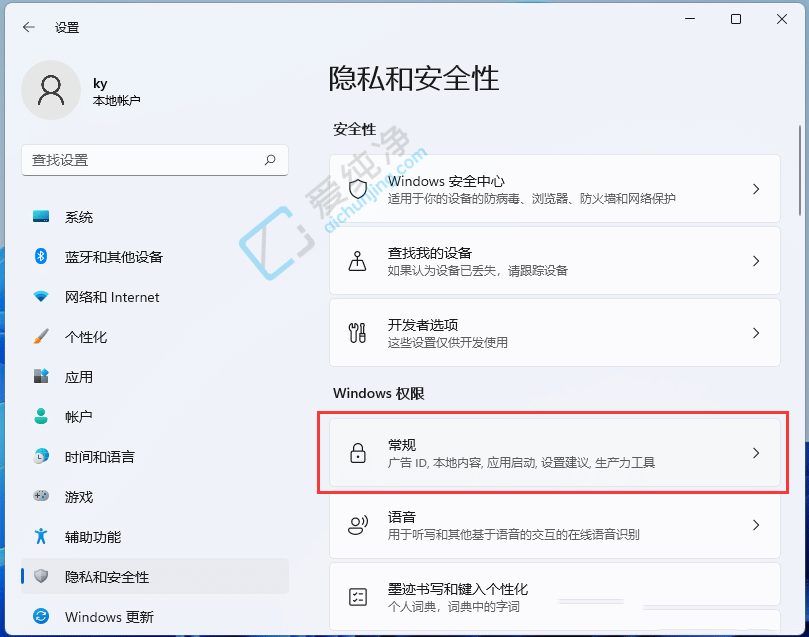This screenshot has width=809, height=637.
Task: Click the vertical scrollbar thumb
Action: [801, 170]
